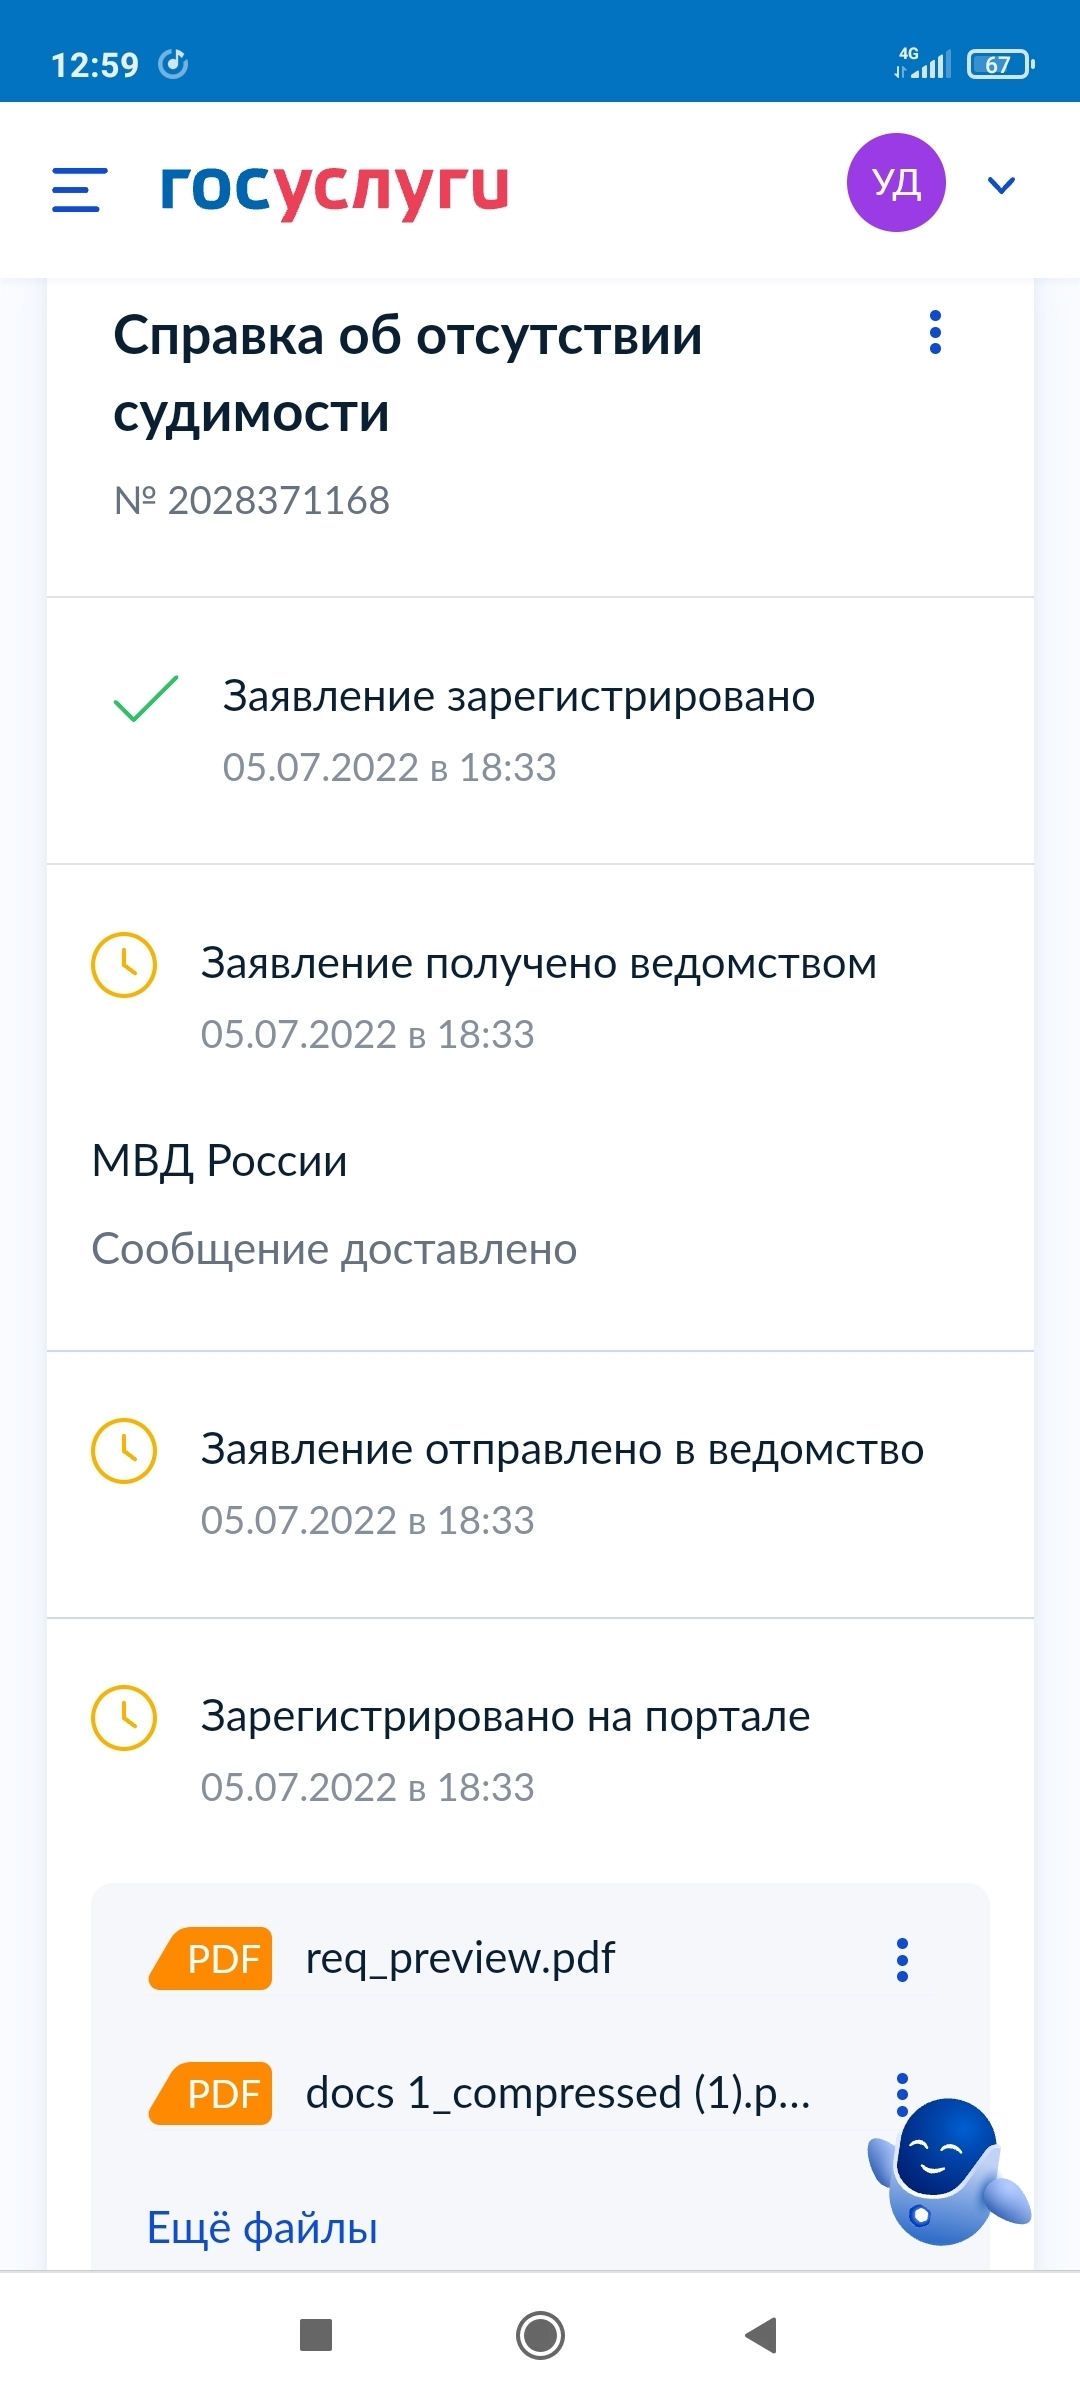Open the УД profile avatar

[895, 183]
